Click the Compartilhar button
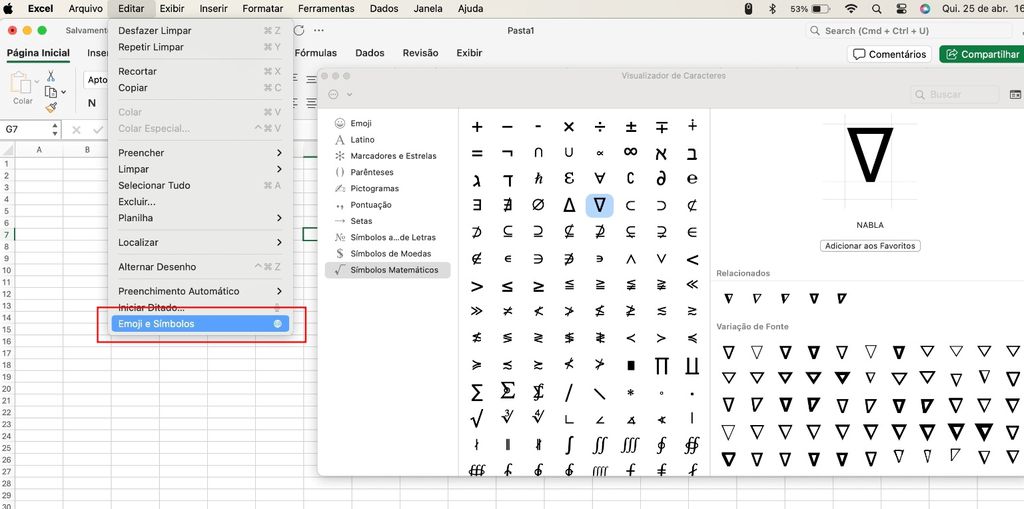The image size is (1024, 509). pos(982,54)
